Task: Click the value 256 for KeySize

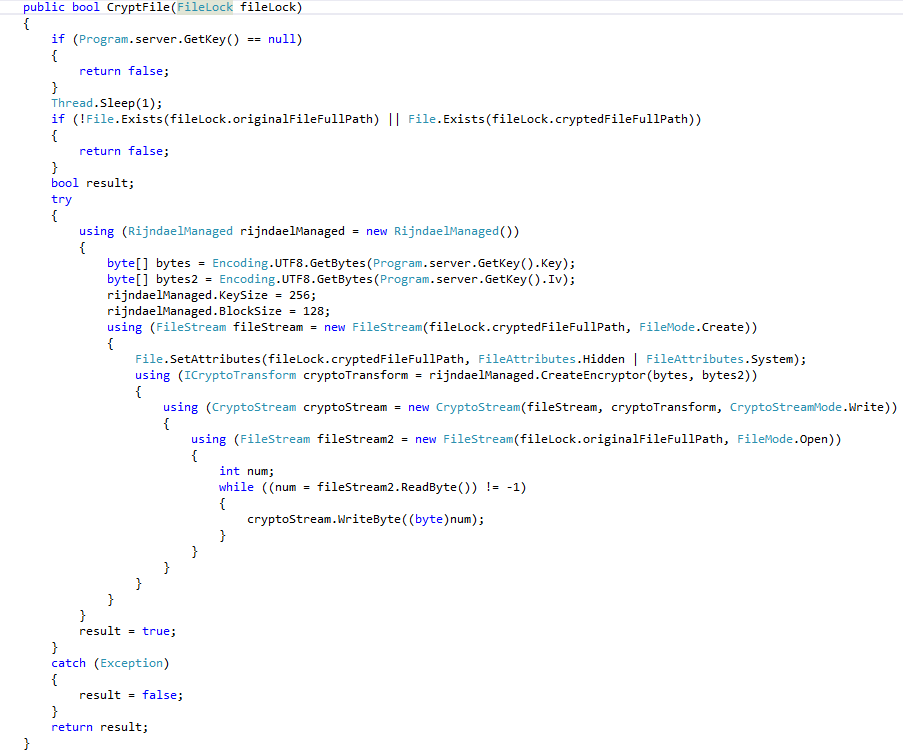Action: point(299,295)
